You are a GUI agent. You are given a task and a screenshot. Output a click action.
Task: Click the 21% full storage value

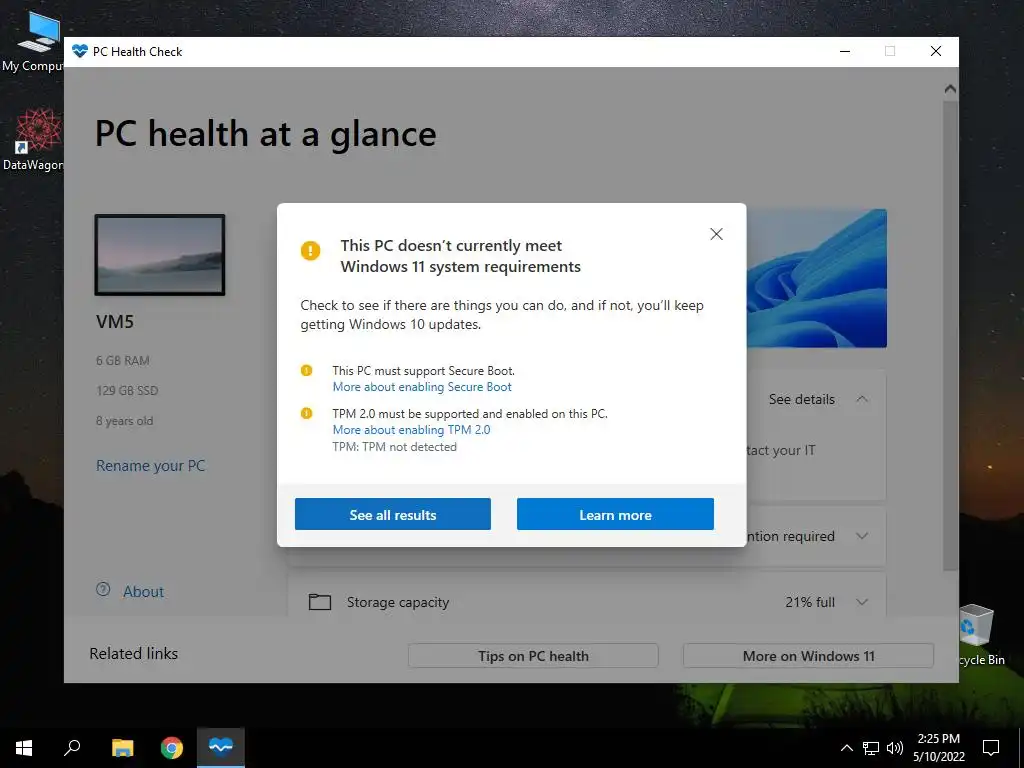coord(810,602)
